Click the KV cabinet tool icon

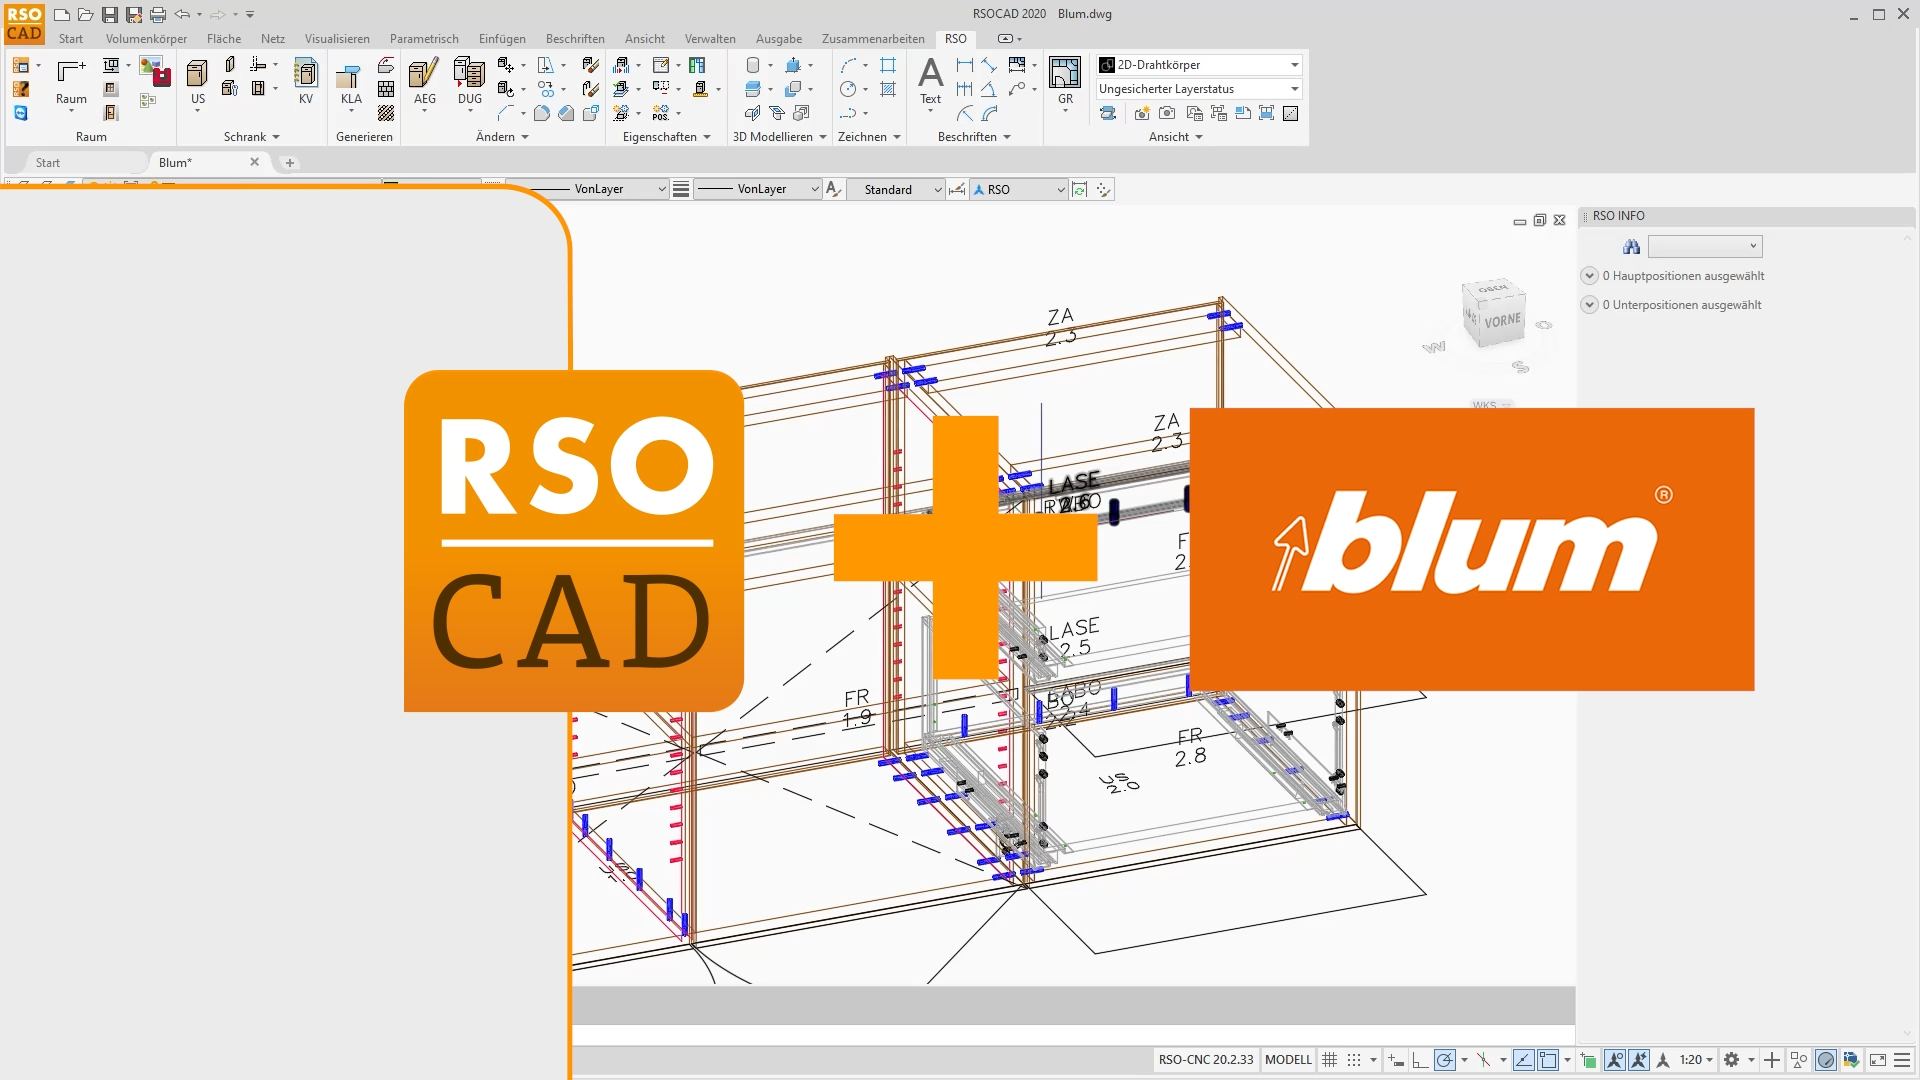coord(306,74)
